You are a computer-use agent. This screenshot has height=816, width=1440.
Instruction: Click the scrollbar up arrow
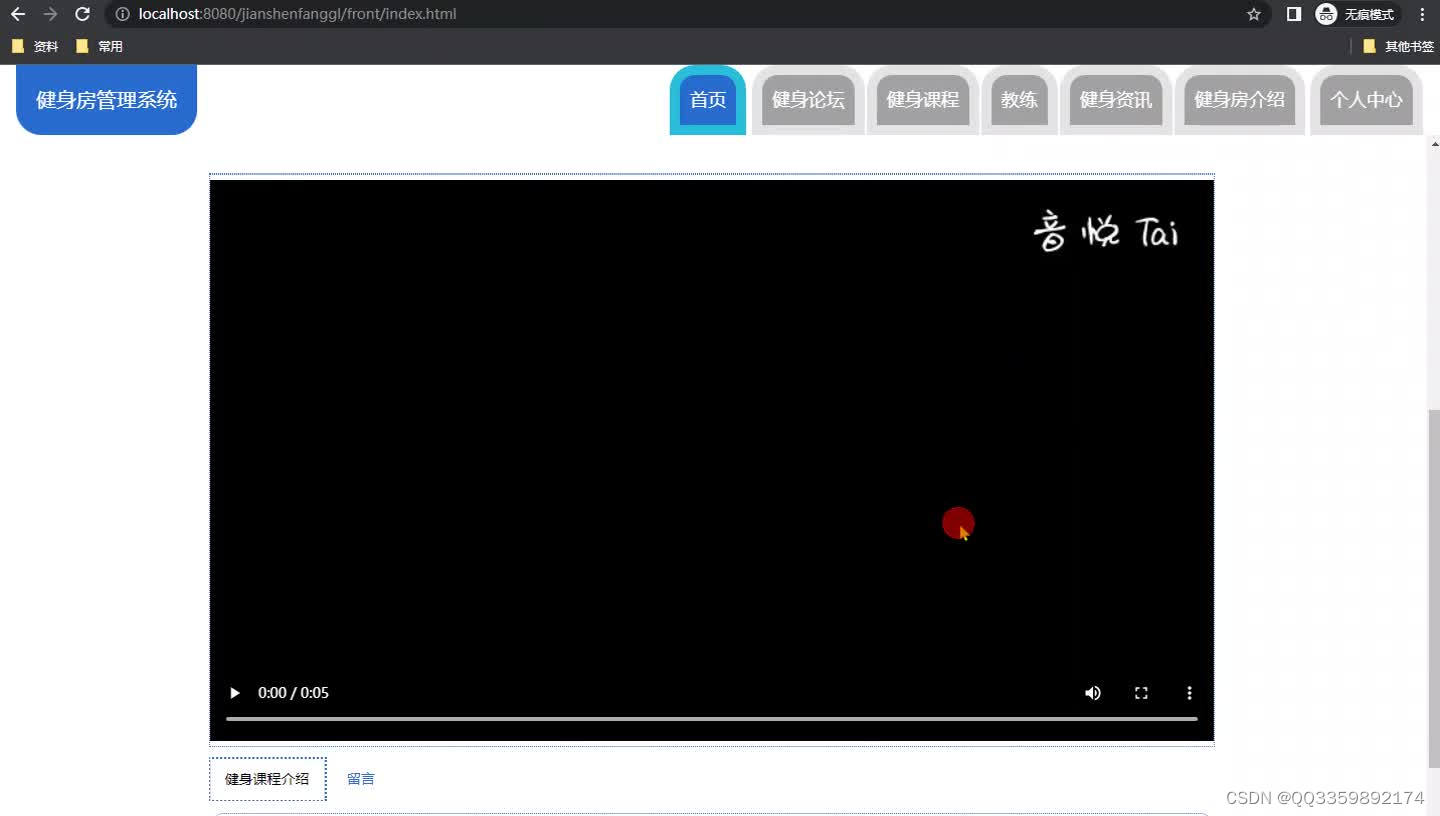(1434, 144)
